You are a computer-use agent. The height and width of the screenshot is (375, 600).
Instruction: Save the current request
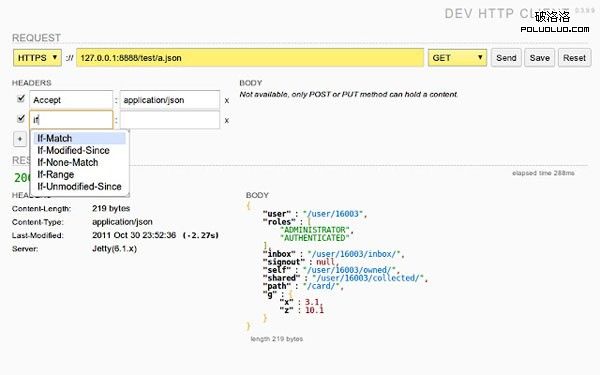tap(540, 58)
